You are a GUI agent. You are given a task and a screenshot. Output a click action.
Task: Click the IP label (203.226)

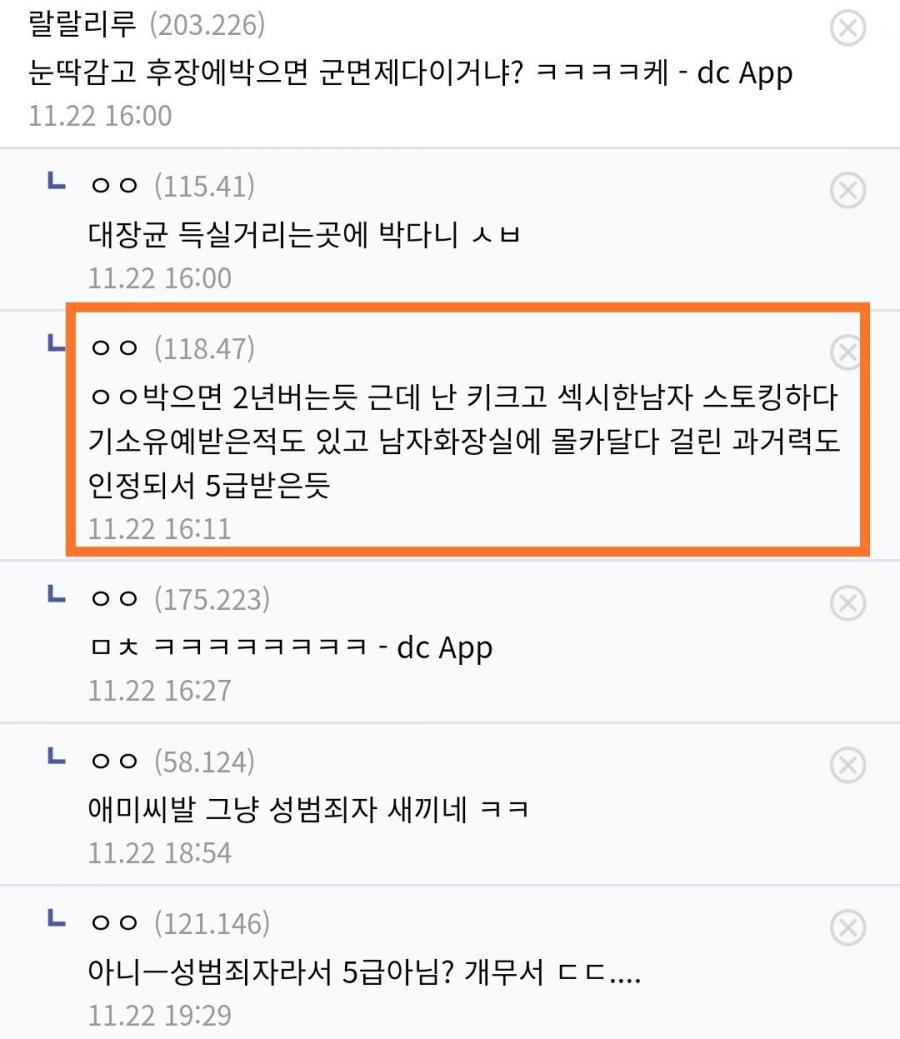207,25
